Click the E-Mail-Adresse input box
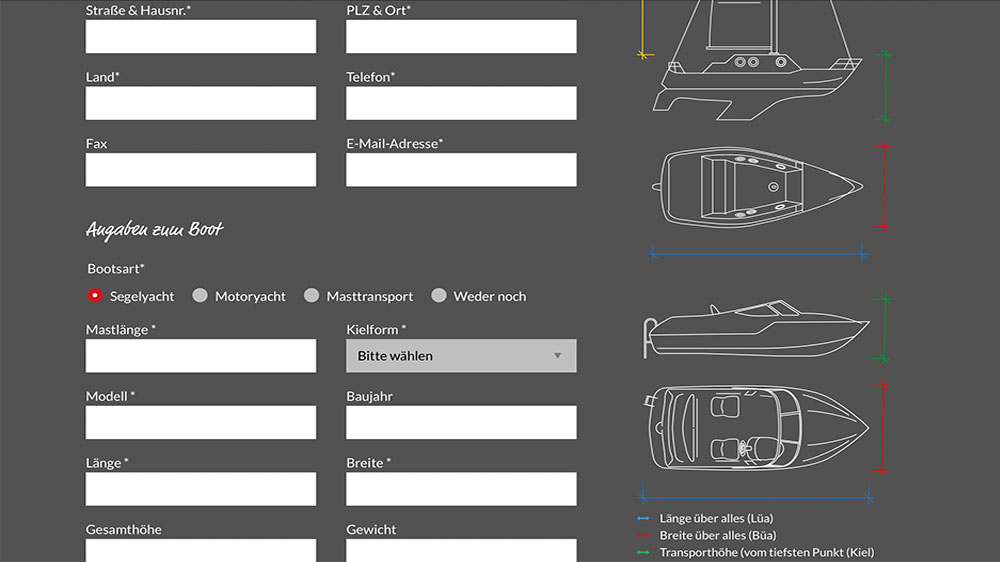The image size is (1000, 562). tap(461, 170)
